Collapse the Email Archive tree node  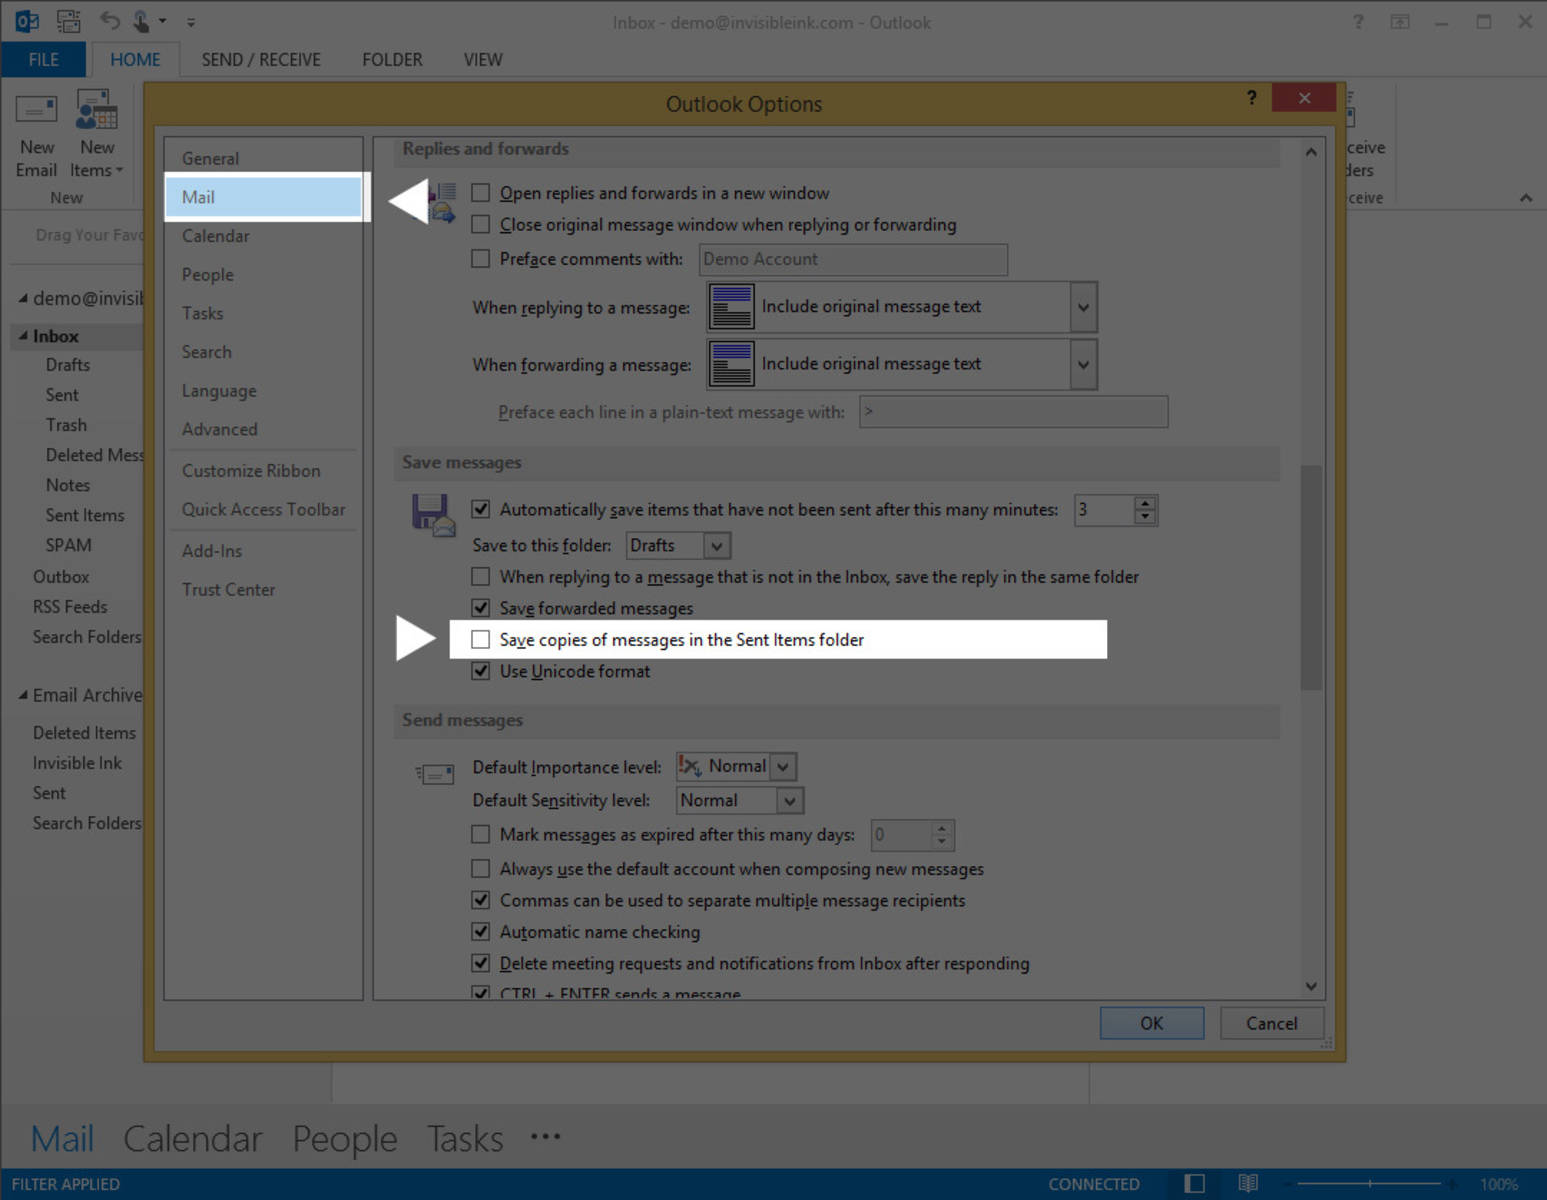point(23,695)
